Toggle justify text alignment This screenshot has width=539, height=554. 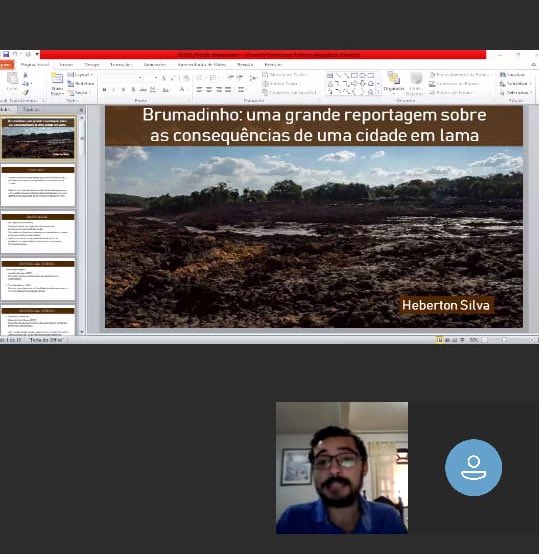[x=228, y=90]
